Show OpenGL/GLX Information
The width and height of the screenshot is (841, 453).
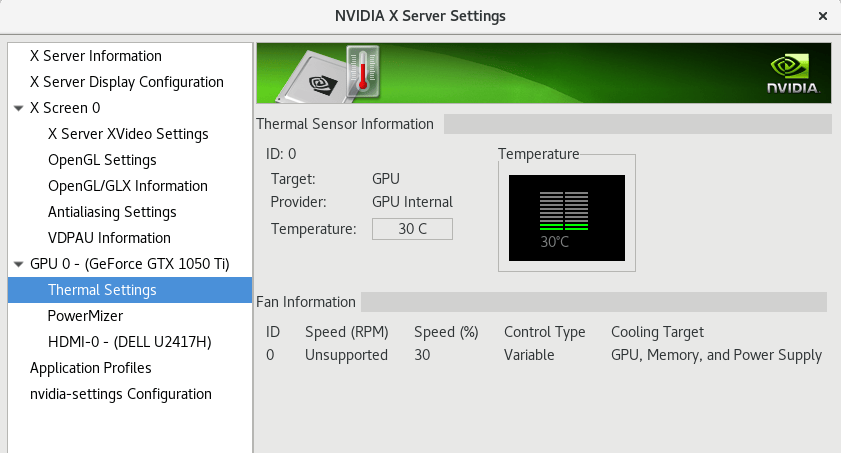pos(128,186)
